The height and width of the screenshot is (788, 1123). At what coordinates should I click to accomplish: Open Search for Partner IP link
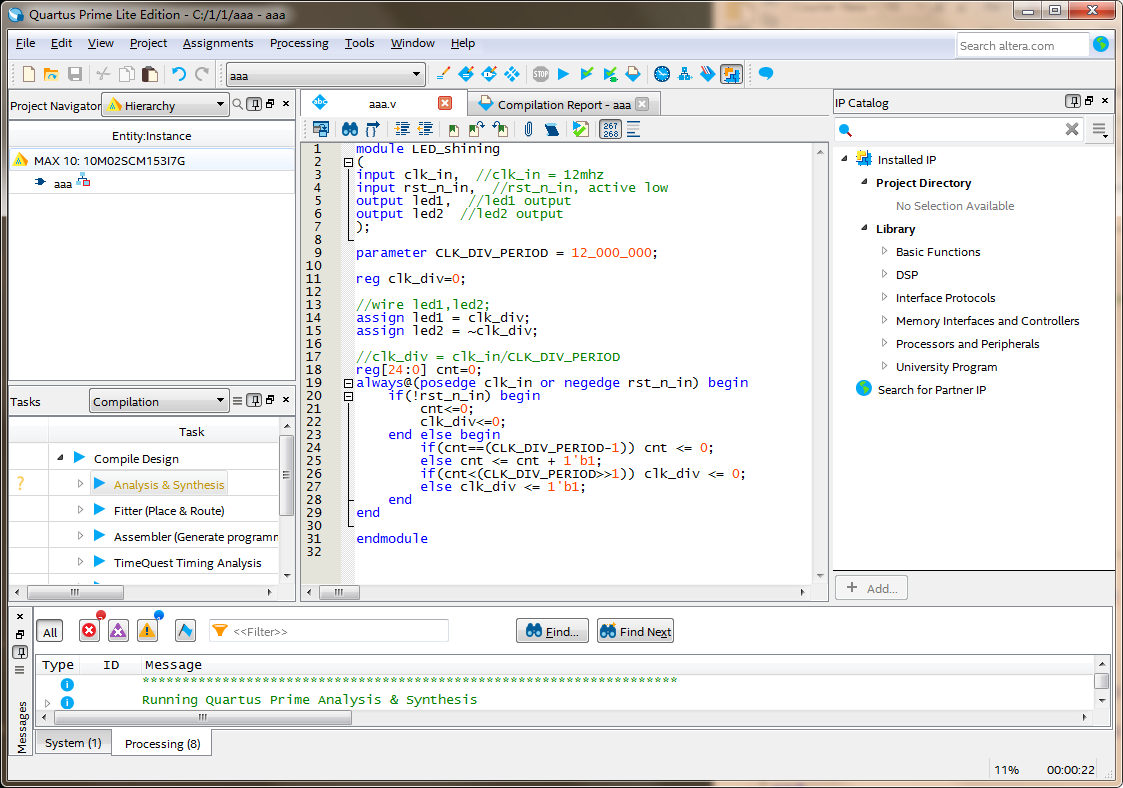coord(931,390)
